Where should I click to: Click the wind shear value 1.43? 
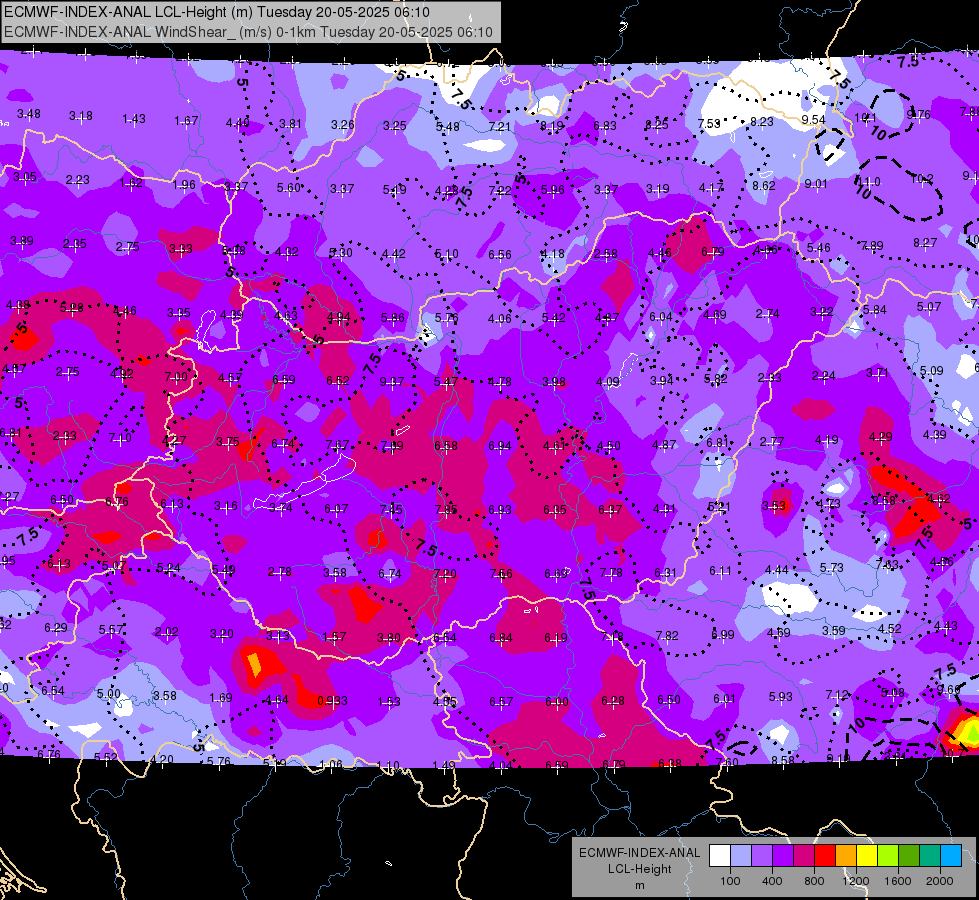point(134,119)
